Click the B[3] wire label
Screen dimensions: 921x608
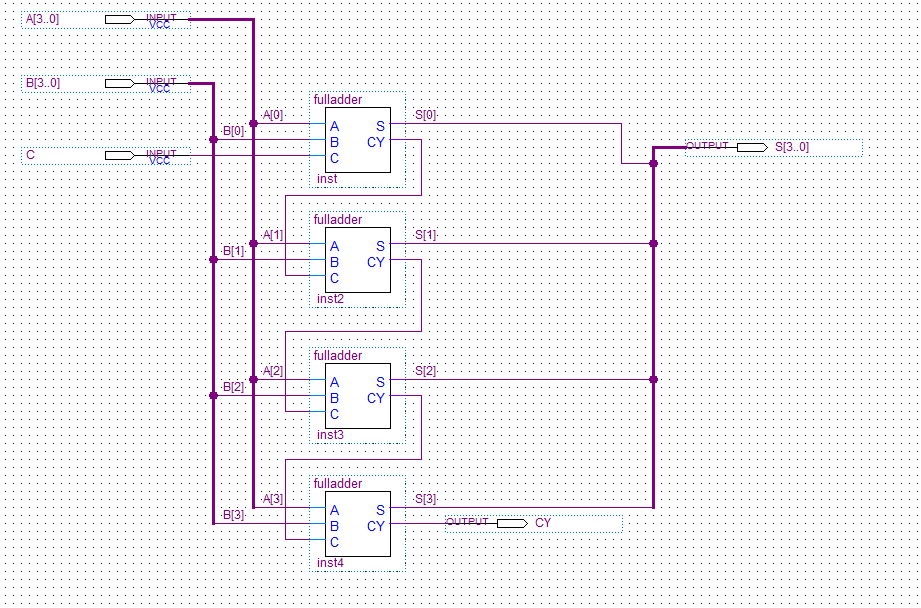coord(233,515)
